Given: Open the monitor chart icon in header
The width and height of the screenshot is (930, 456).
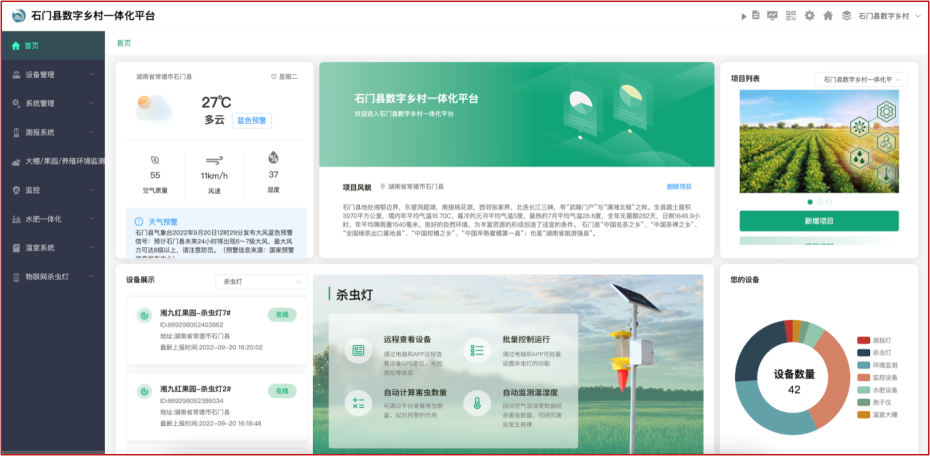Looking at the screenshot, I should [772, 16].
